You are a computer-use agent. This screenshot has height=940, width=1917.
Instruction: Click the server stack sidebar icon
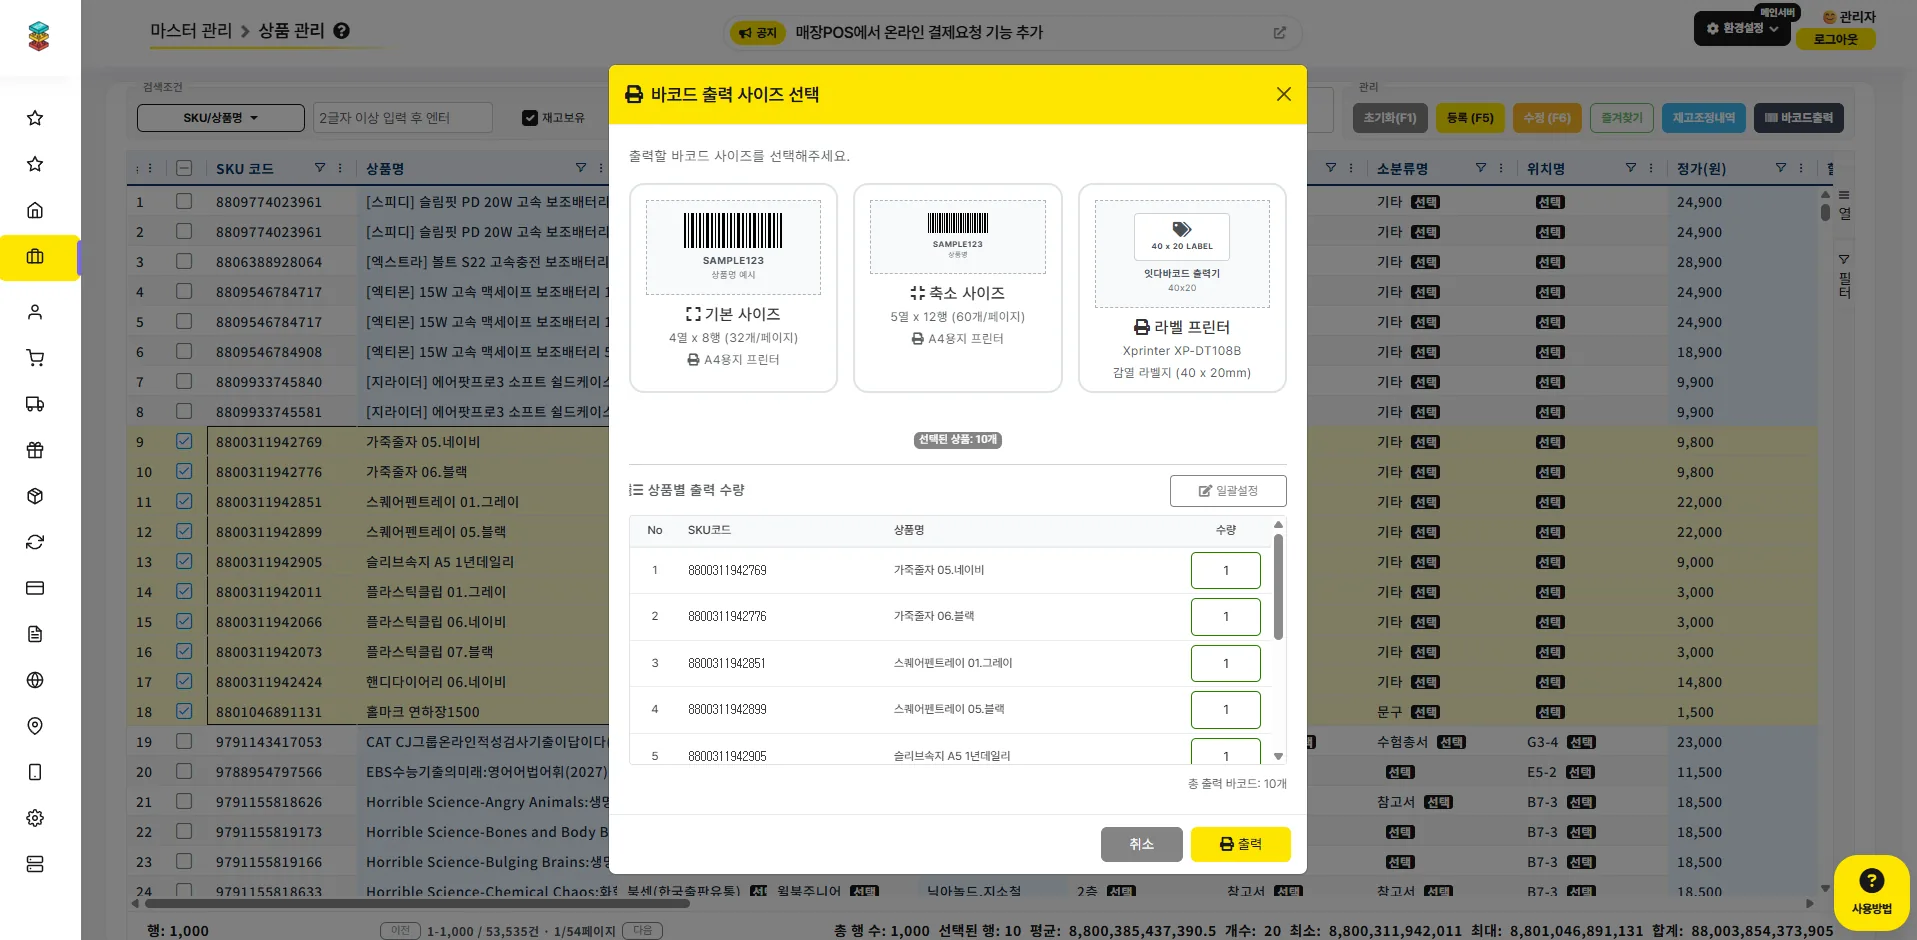pos(35,864)
